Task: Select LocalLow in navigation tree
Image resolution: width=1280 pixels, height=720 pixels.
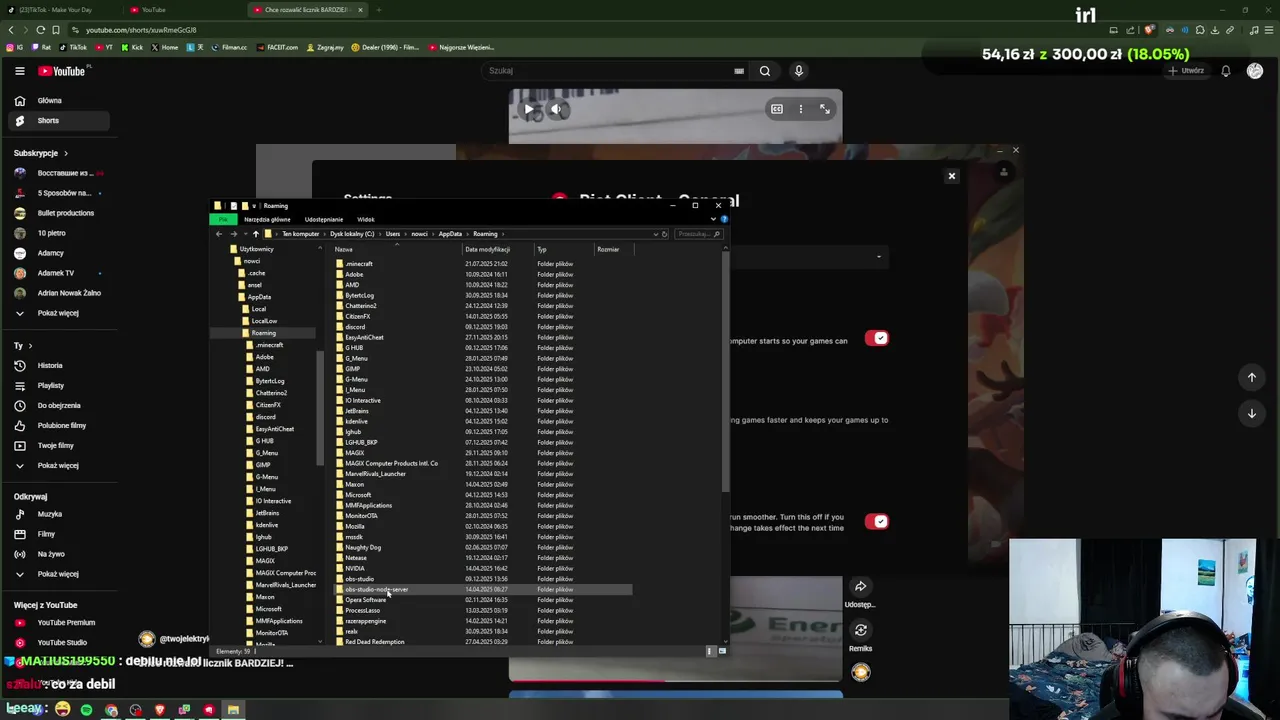Action: (x=264, y=321)
